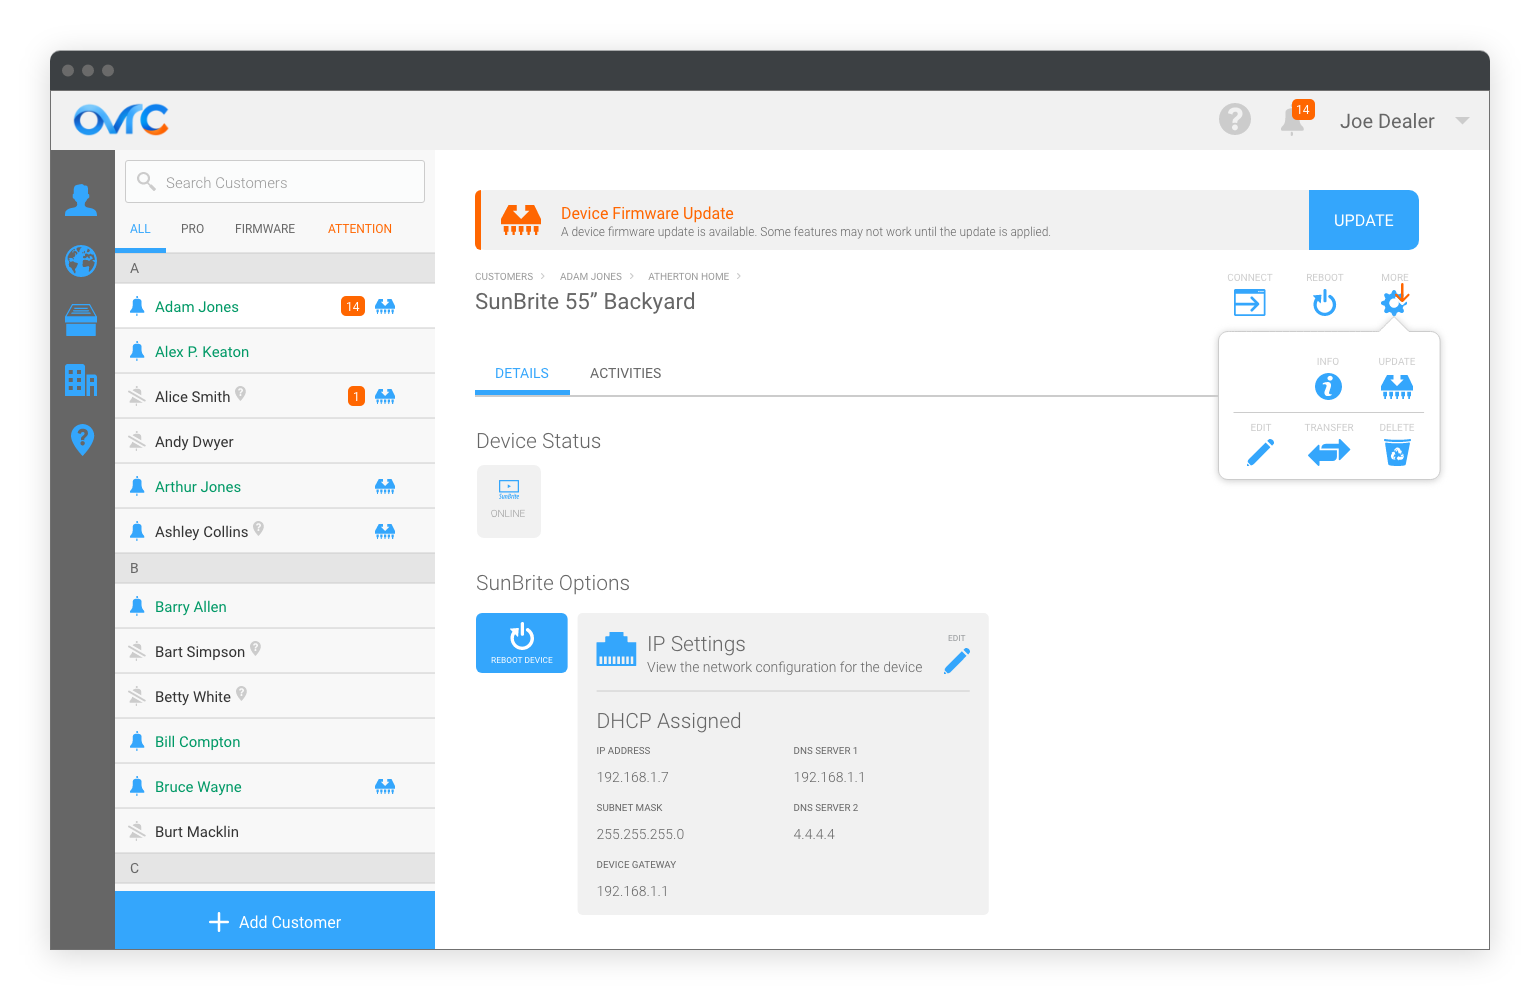Toggle notification bell for Adam Jones

pyautogui.click(x=137, y=306)
